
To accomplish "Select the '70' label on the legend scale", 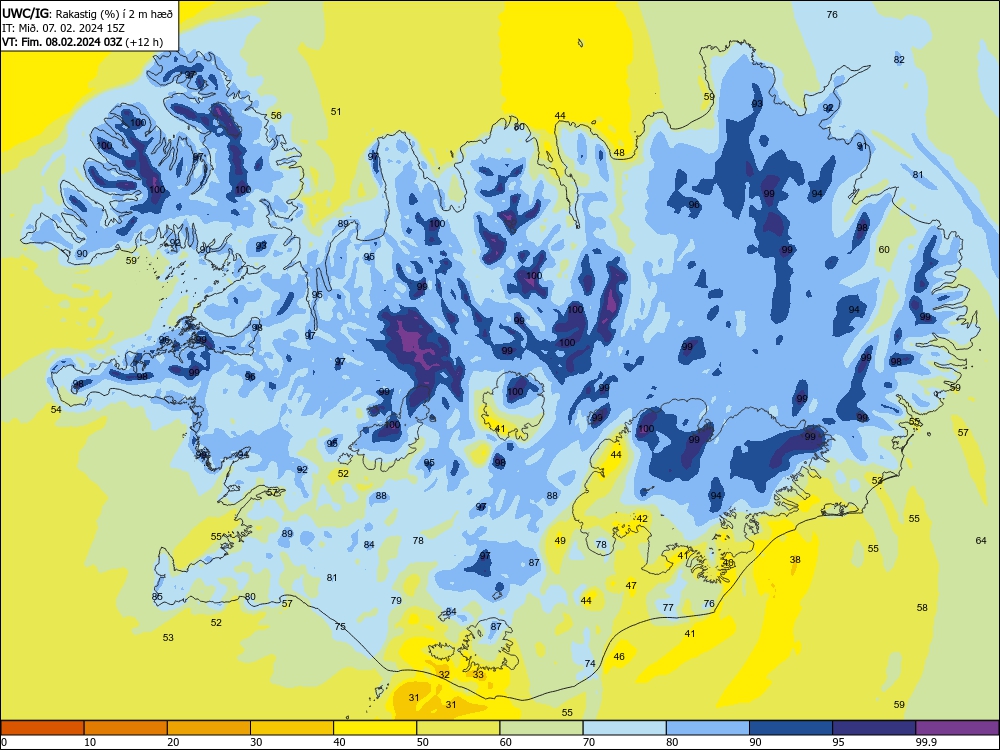I will 589,742.
